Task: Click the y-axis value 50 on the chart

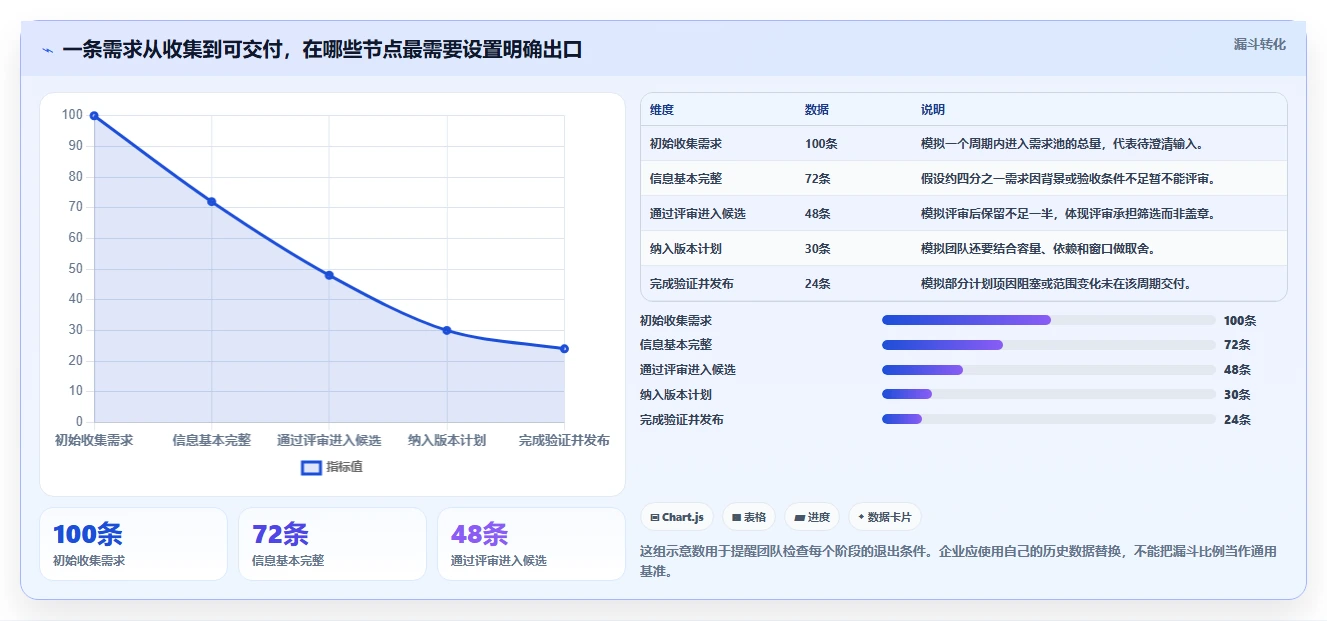Action: coord(74,269)
